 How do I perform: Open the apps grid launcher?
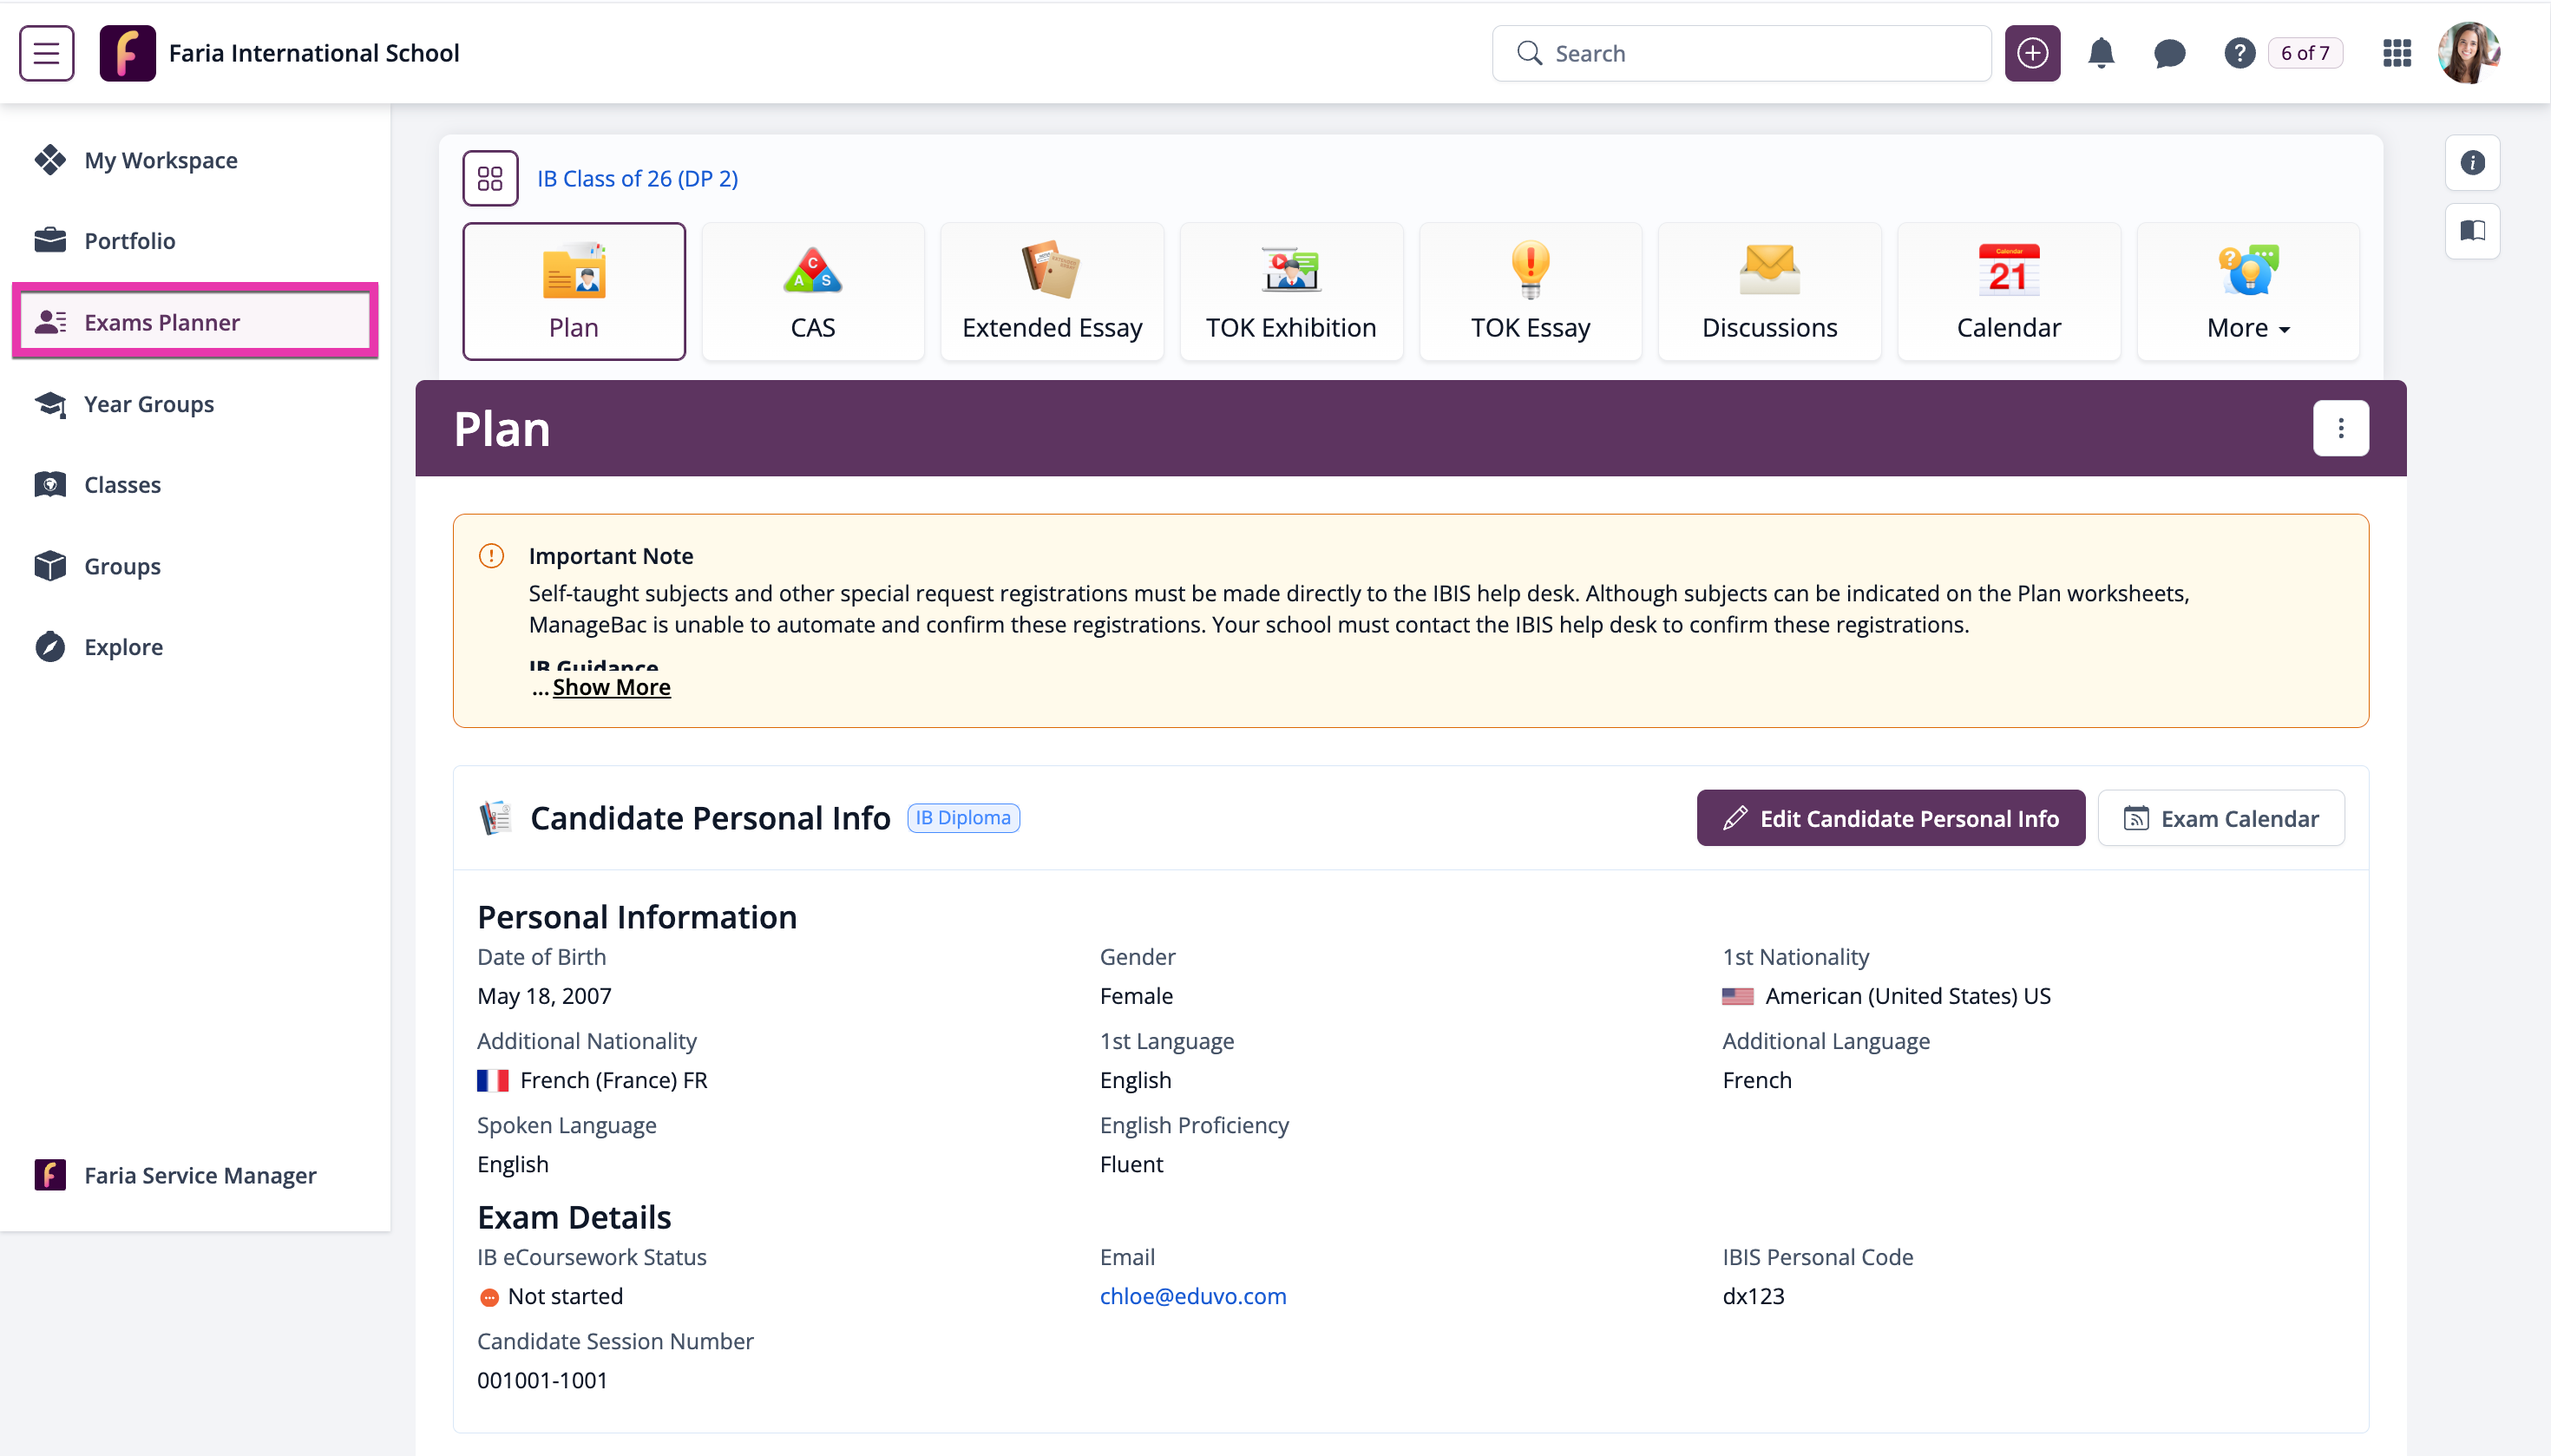click(x=2397, y=53)
